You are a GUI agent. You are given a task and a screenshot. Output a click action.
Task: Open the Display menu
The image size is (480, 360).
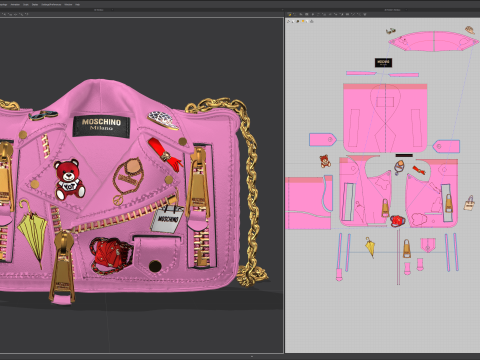click(x=35, y=5)
